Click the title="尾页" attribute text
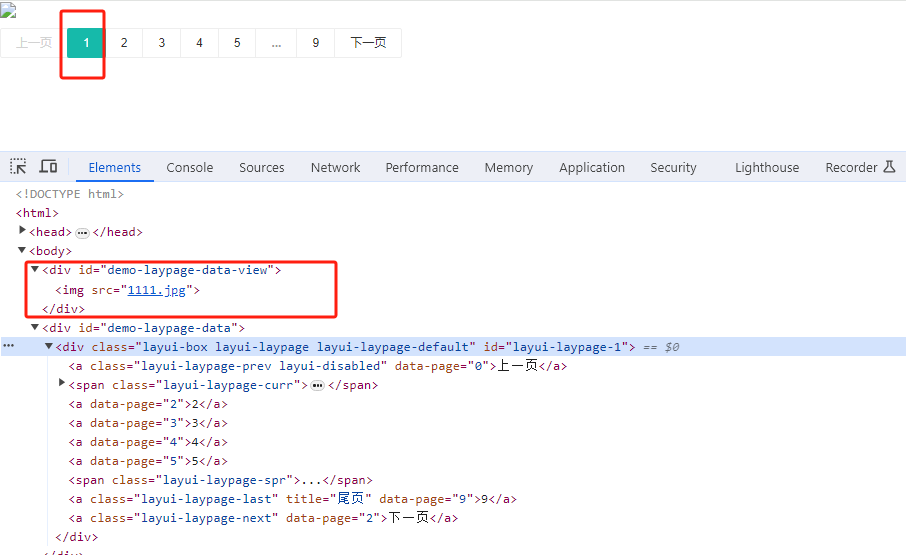This screenshot has width=906, height=555. point(329,499)
